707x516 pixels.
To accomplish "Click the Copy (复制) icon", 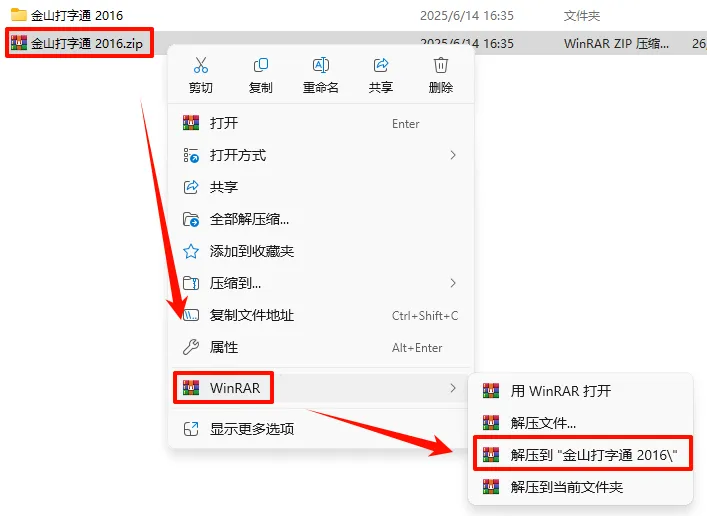I will coord(261,65).
